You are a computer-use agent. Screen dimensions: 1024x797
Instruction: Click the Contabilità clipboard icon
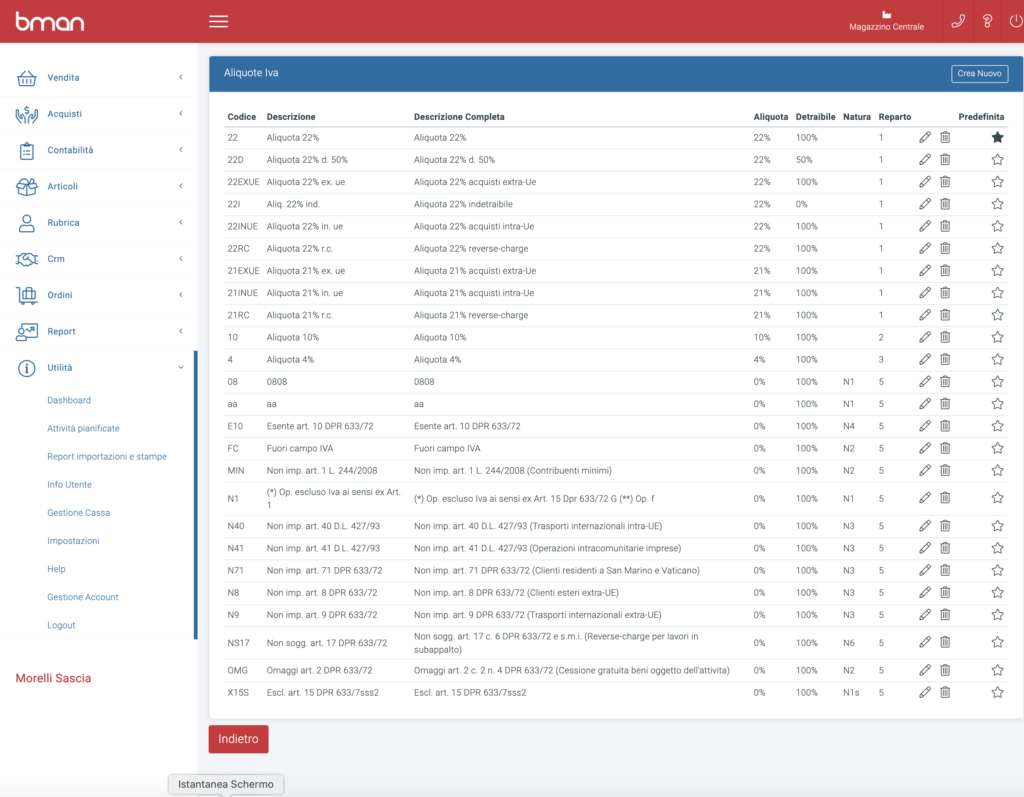coord(27,151)
